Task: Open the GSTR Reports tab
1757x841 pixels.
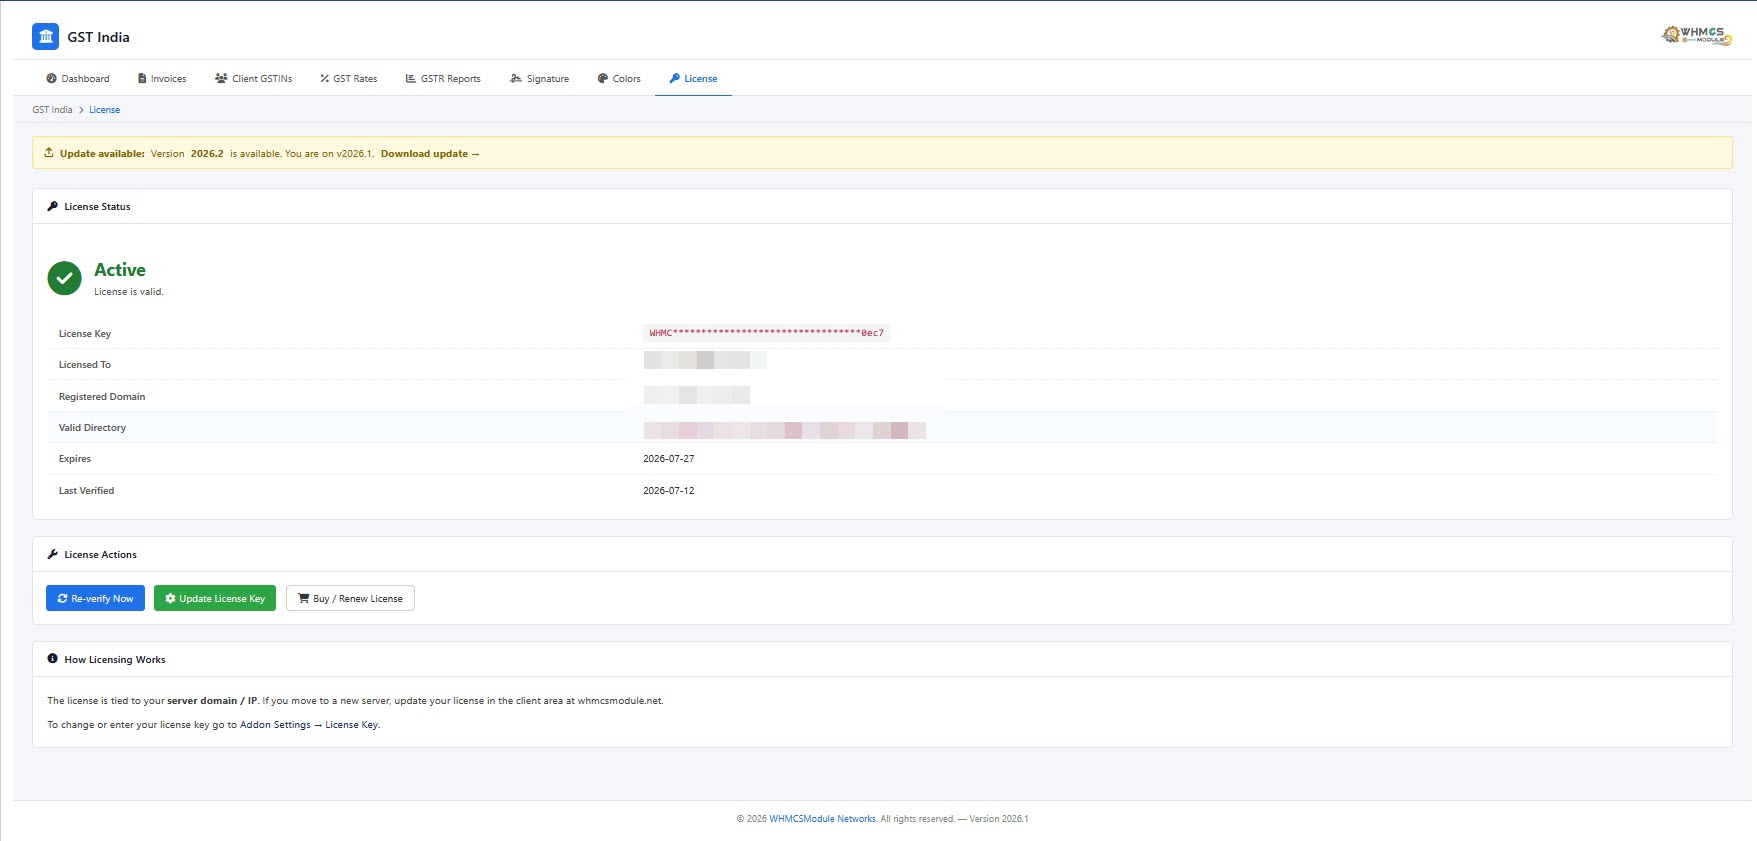Action: (x=443, y=78)
